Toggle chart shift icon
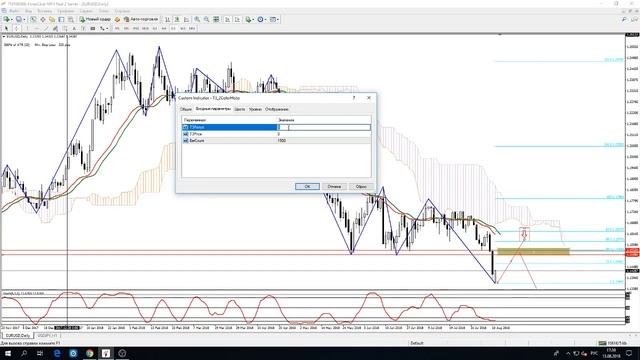 point(237,19)
